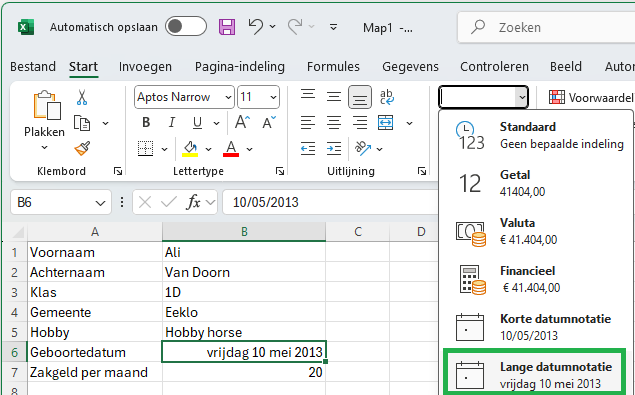This screenshot has height=395, width=635.
Task: Toggle Automatisch opslaan switch
Action: 186,27
